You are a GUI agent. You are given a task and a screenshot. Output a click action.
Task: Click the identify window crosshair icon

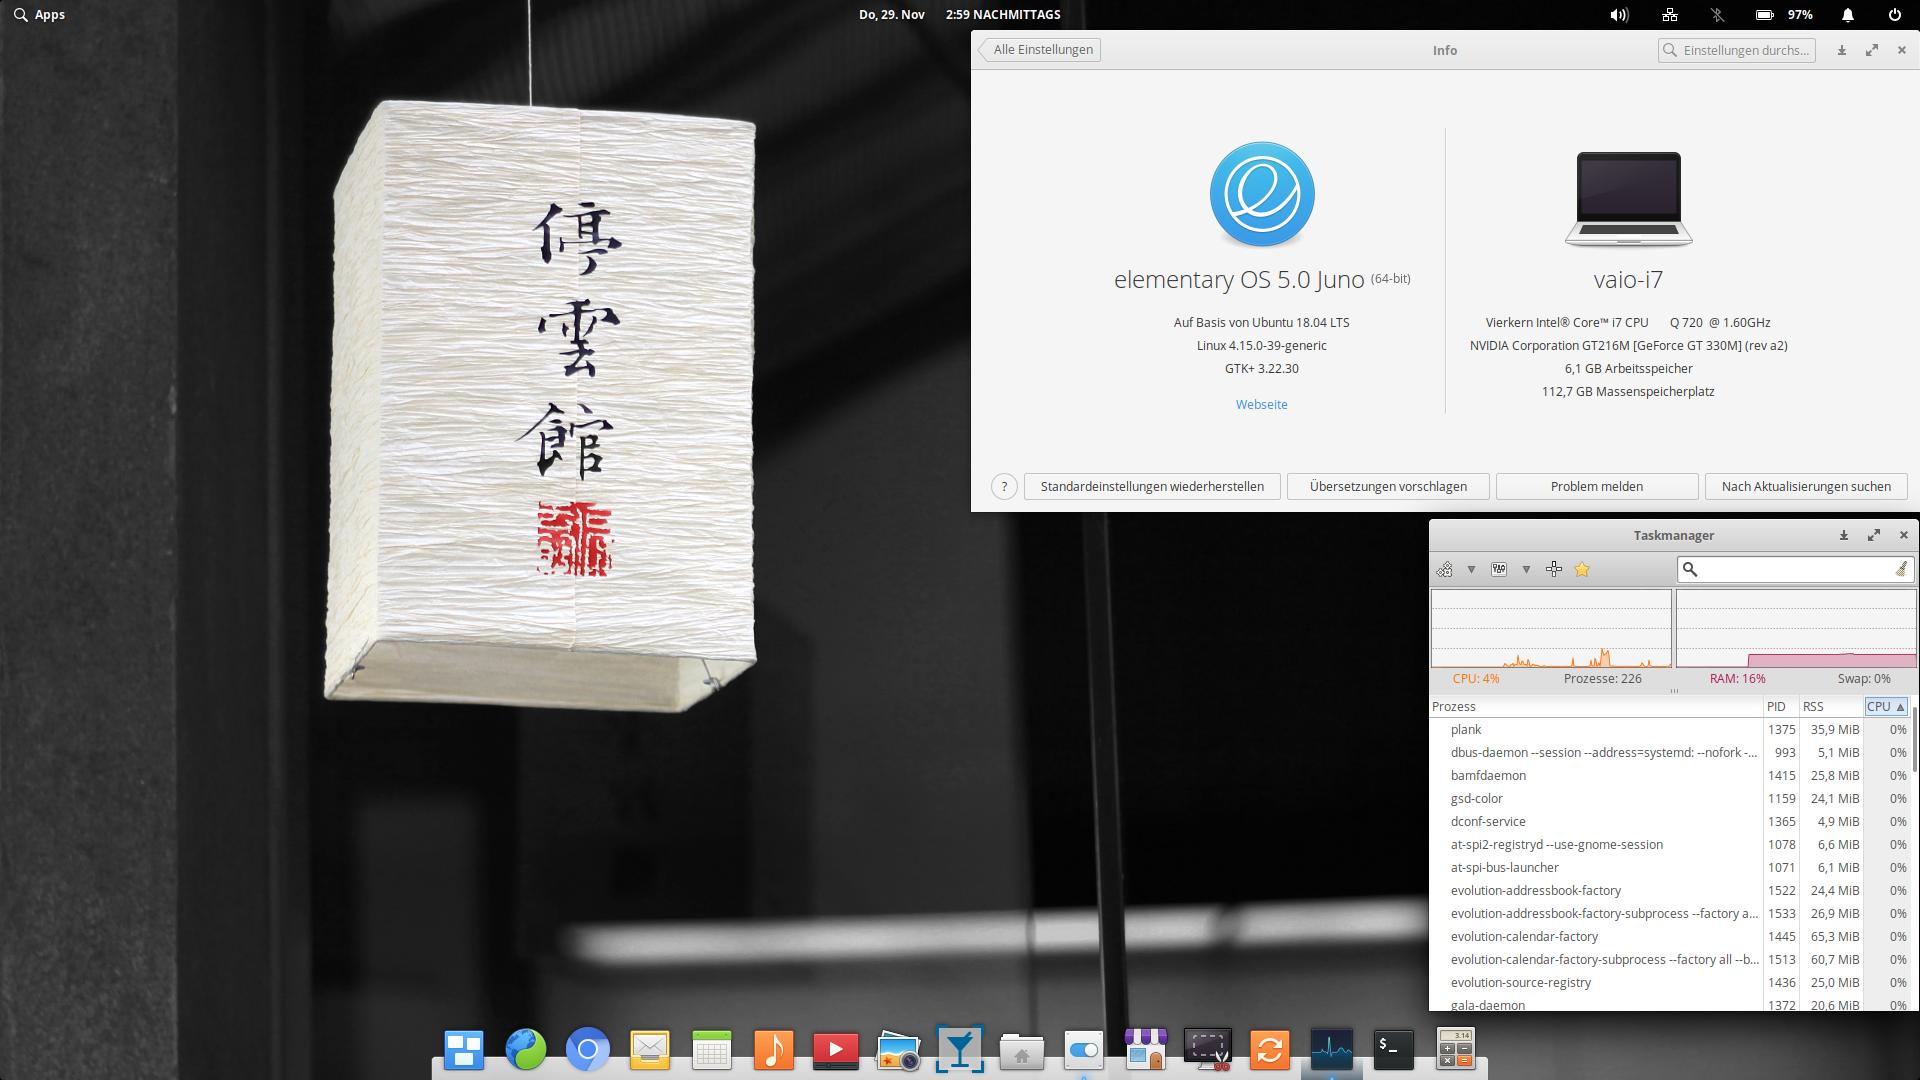coord(1554,569)
